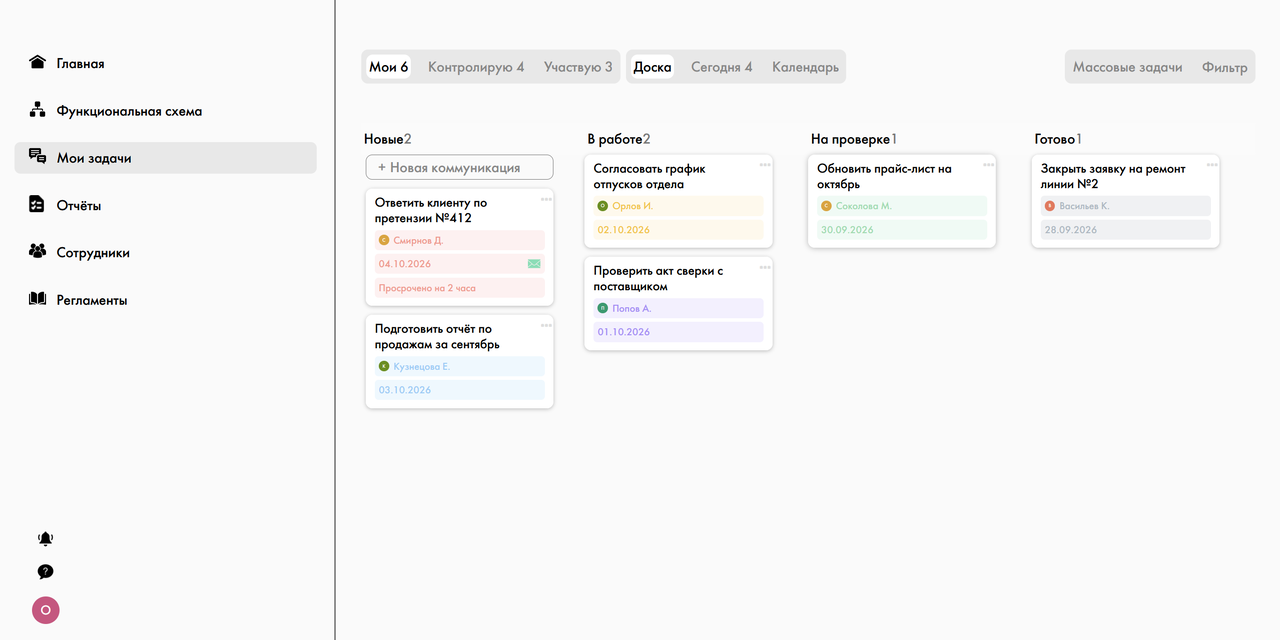Click the hierarchy icon beside Функциональная схема
Viewport: 1280px width, 640px height.
click(38, 110)
